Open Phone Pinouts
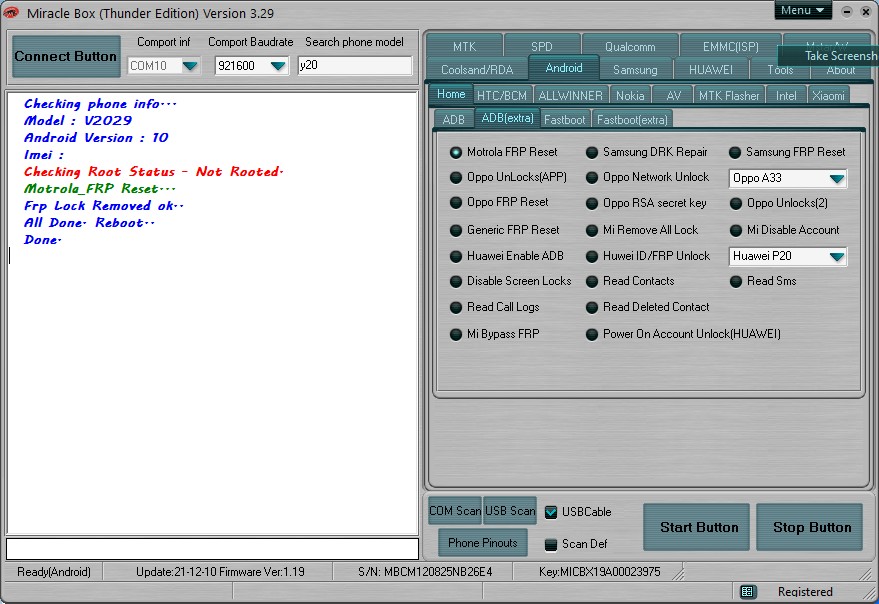The height and width of the screenshot is (604, 879). [483, 543]
